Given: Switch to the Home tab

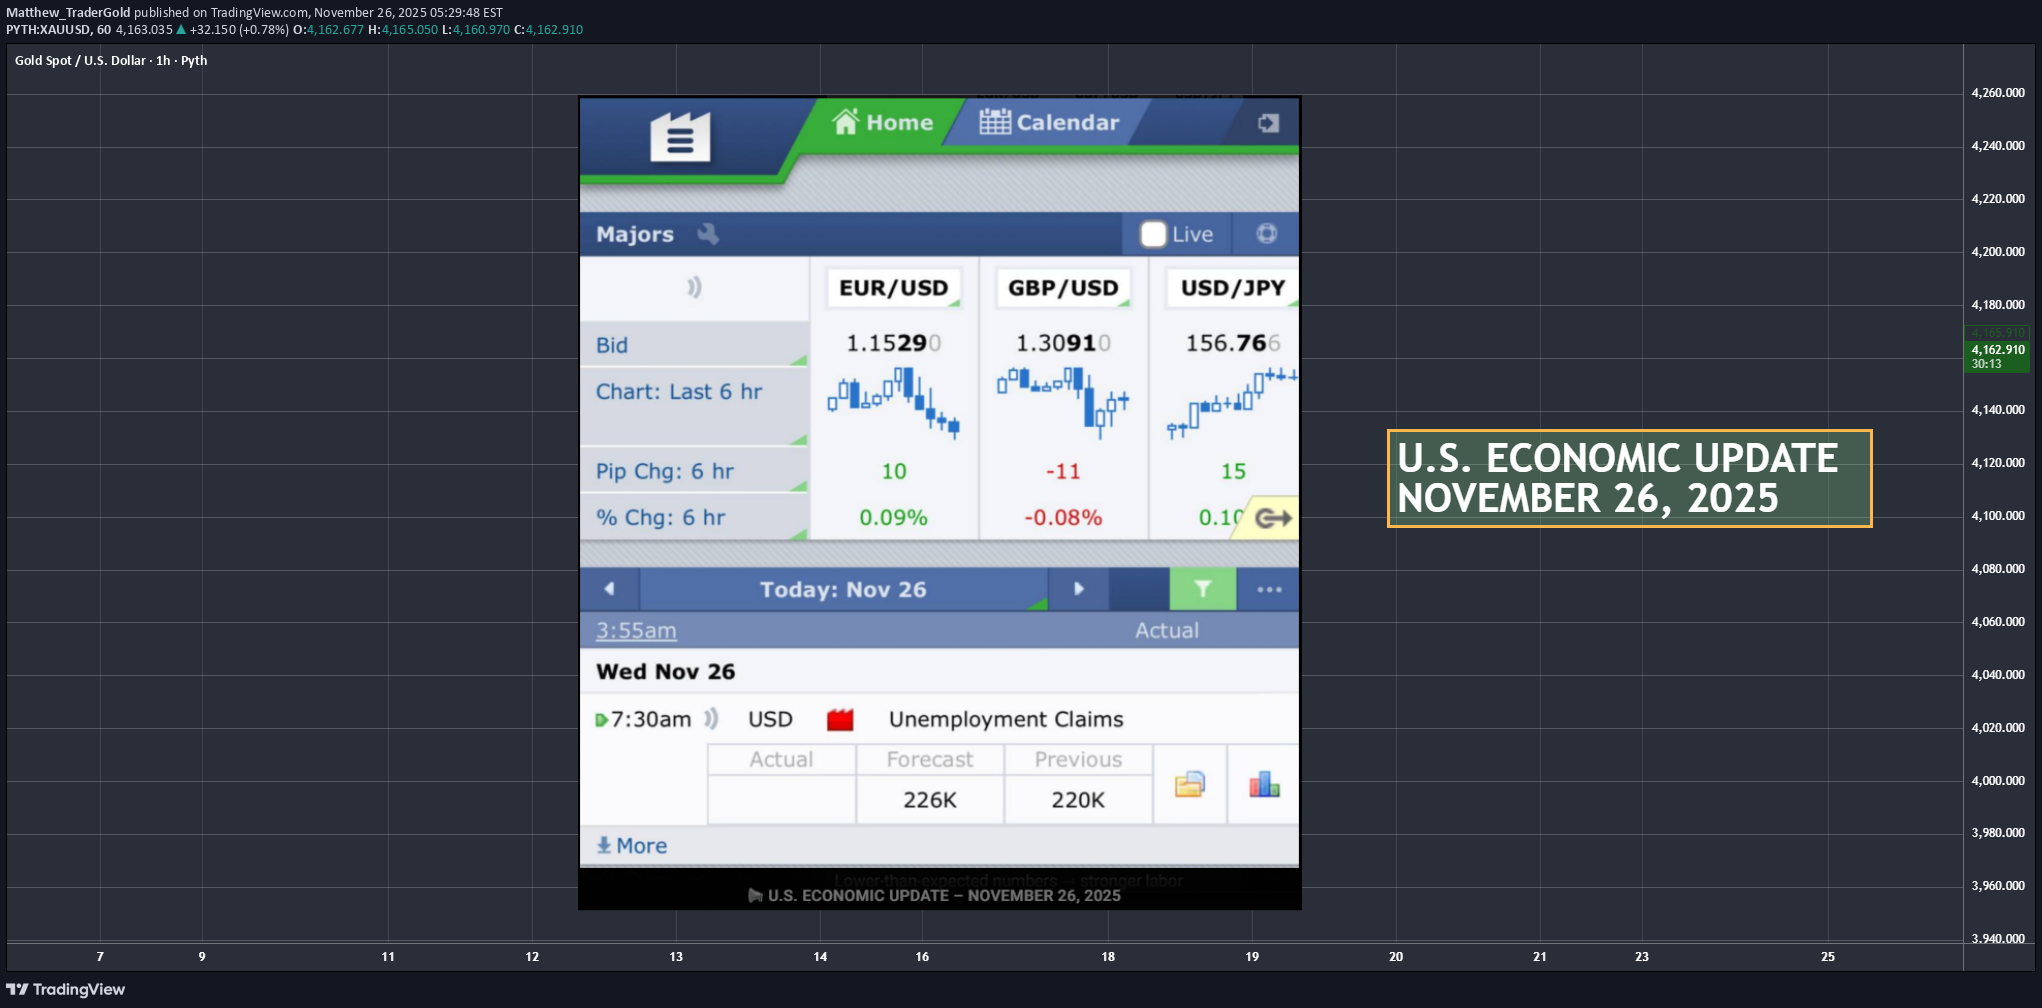Looking at the screenshot, I should [x=884, y=122].
